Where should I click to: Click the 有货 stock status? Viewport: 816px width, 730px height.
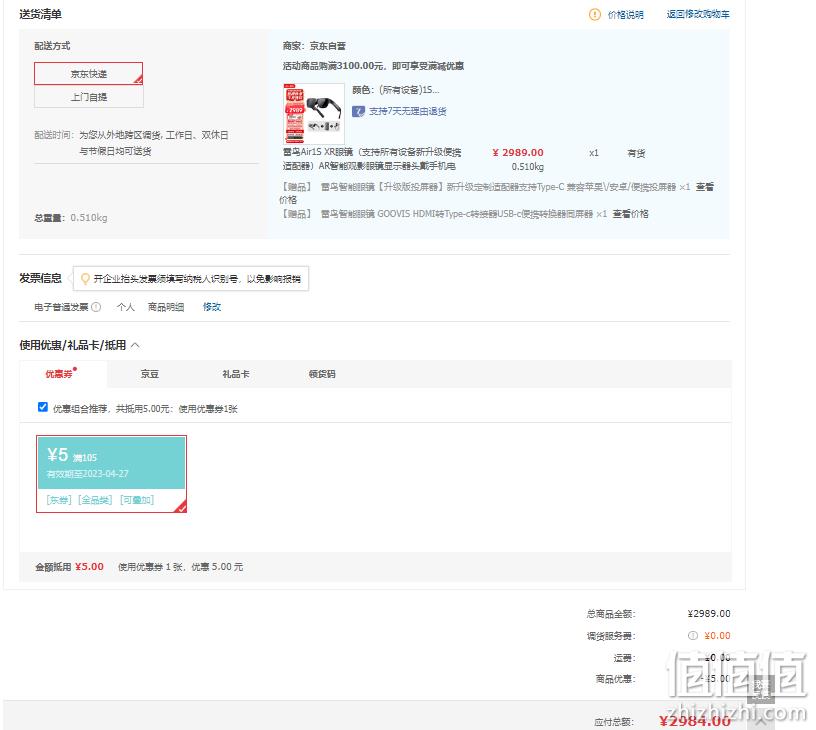636,153
